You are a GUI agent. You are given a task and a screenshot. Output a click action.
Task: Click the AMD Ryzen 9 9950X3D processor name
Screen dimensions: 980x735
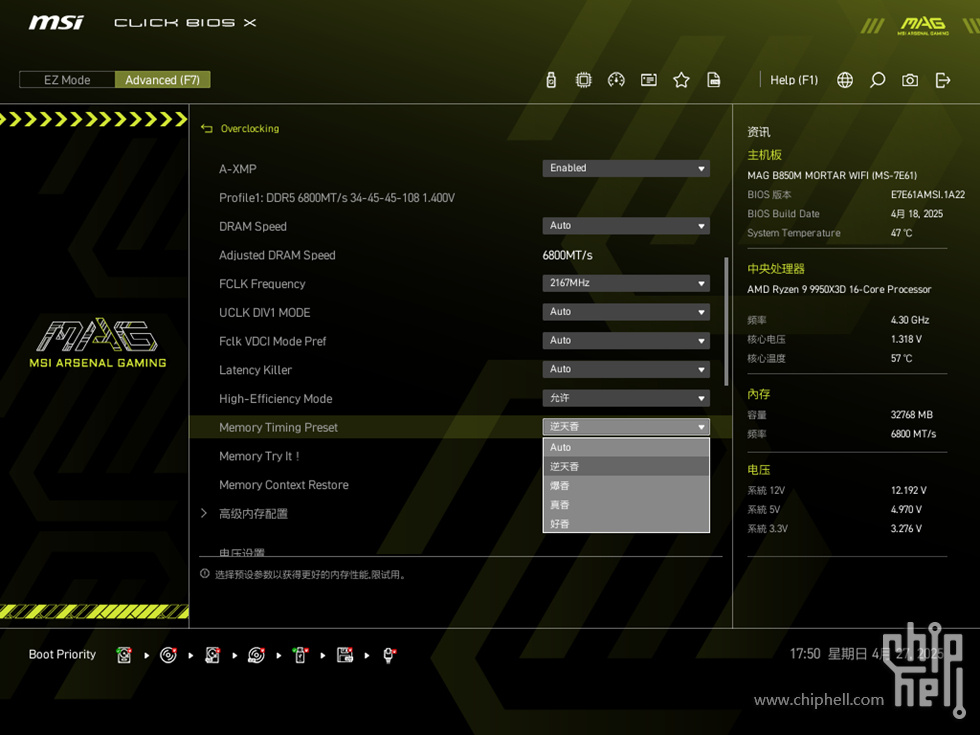839,289
